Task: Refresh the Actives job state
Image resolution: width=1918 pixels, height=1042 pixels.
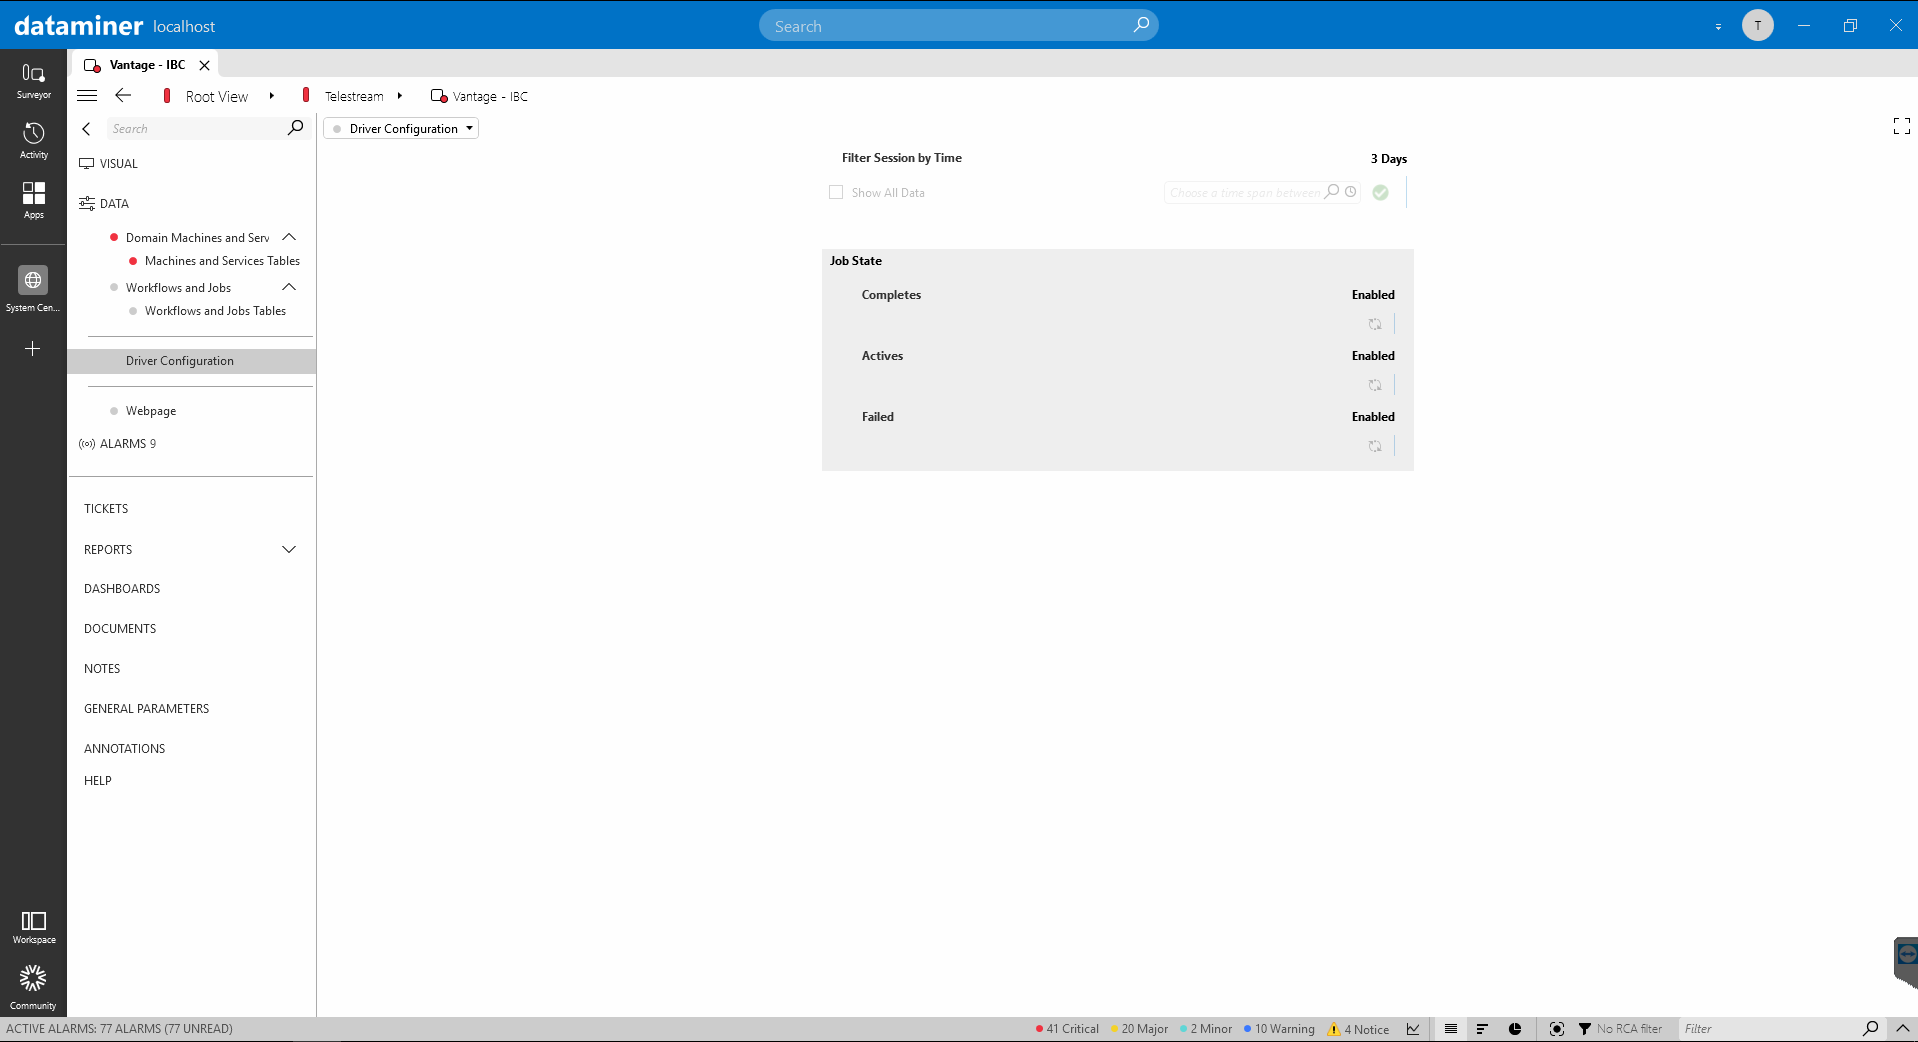Action: (x=1375, y=385)
